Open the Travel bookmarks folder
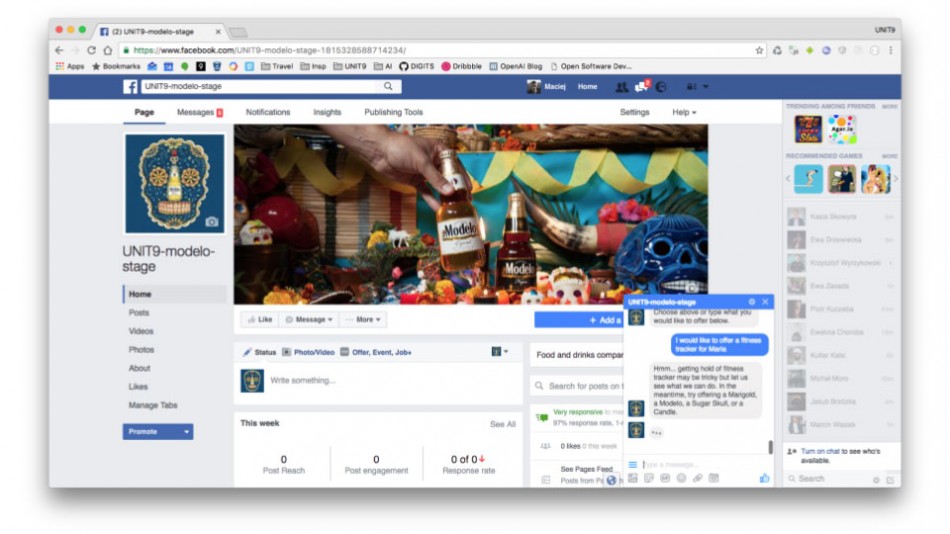 [277, 67]
